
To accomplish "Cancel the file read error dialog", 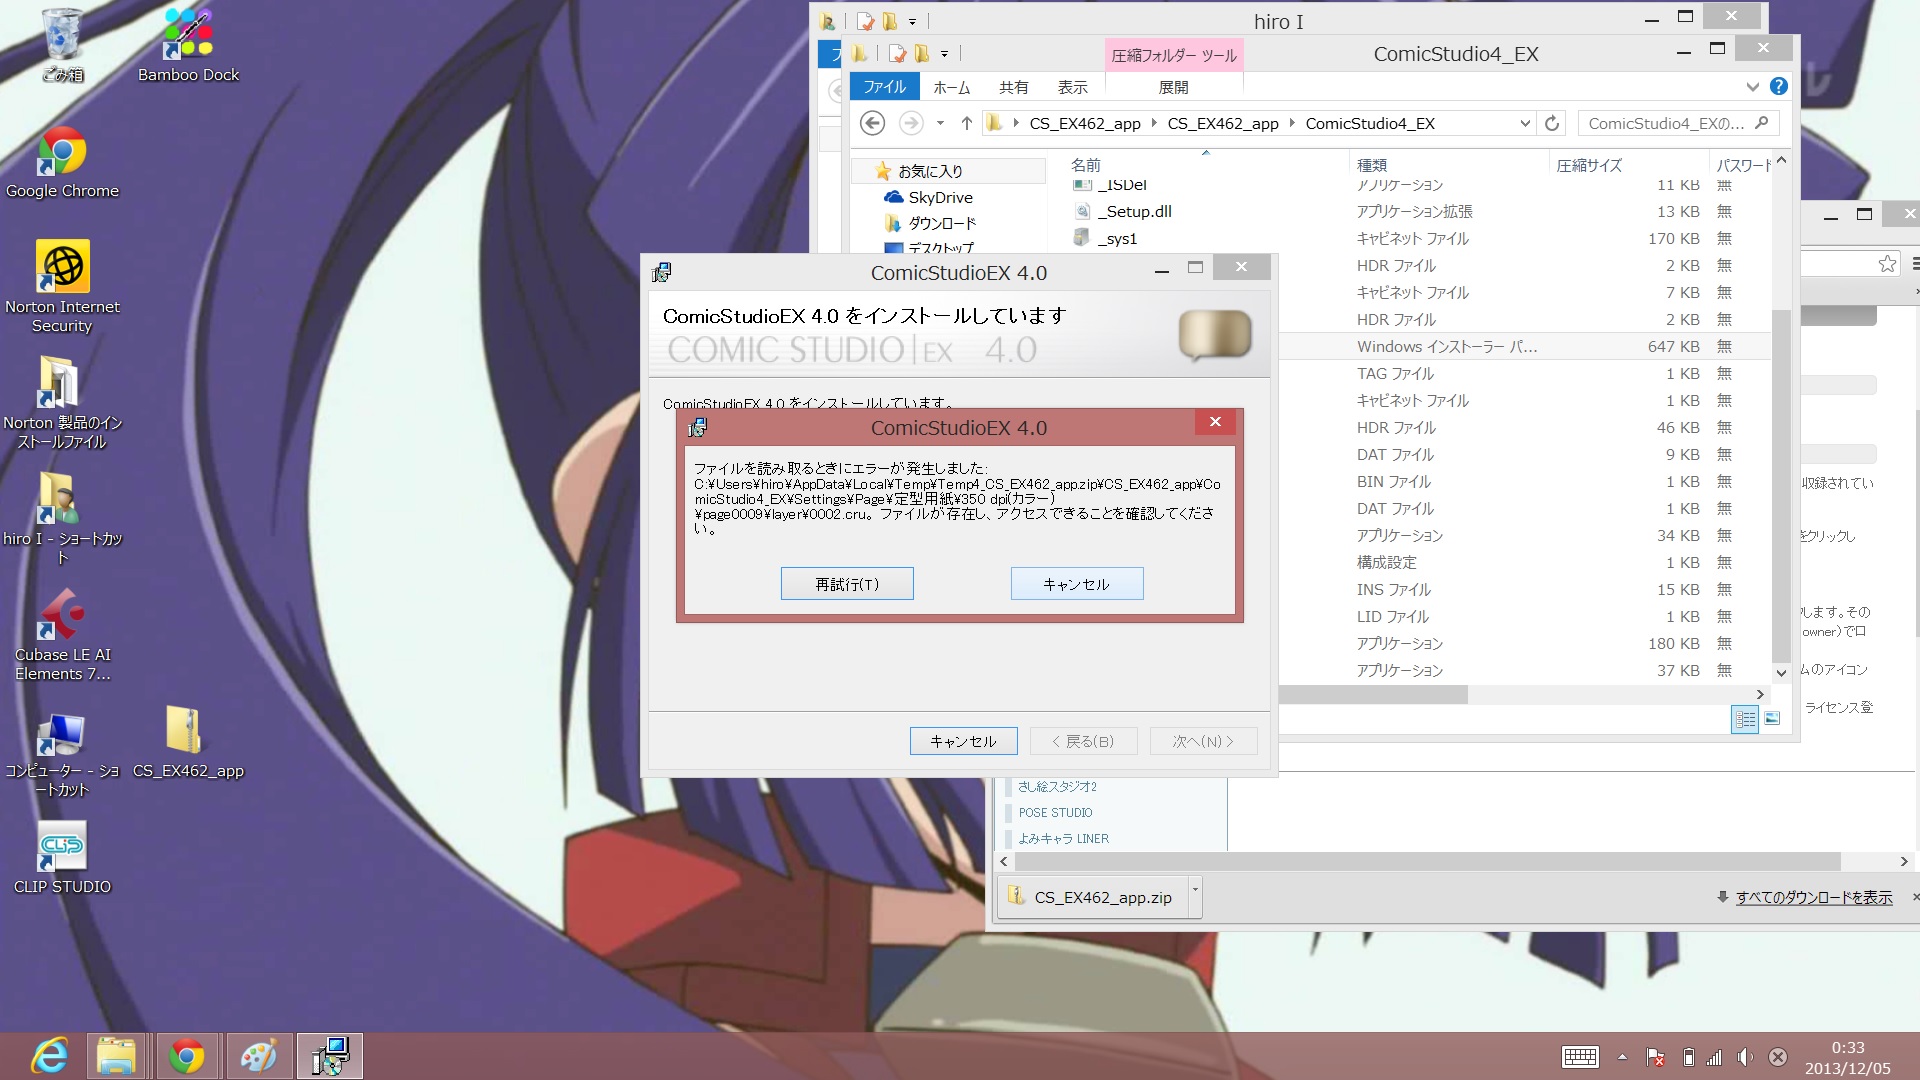I will coord(1076,584).
